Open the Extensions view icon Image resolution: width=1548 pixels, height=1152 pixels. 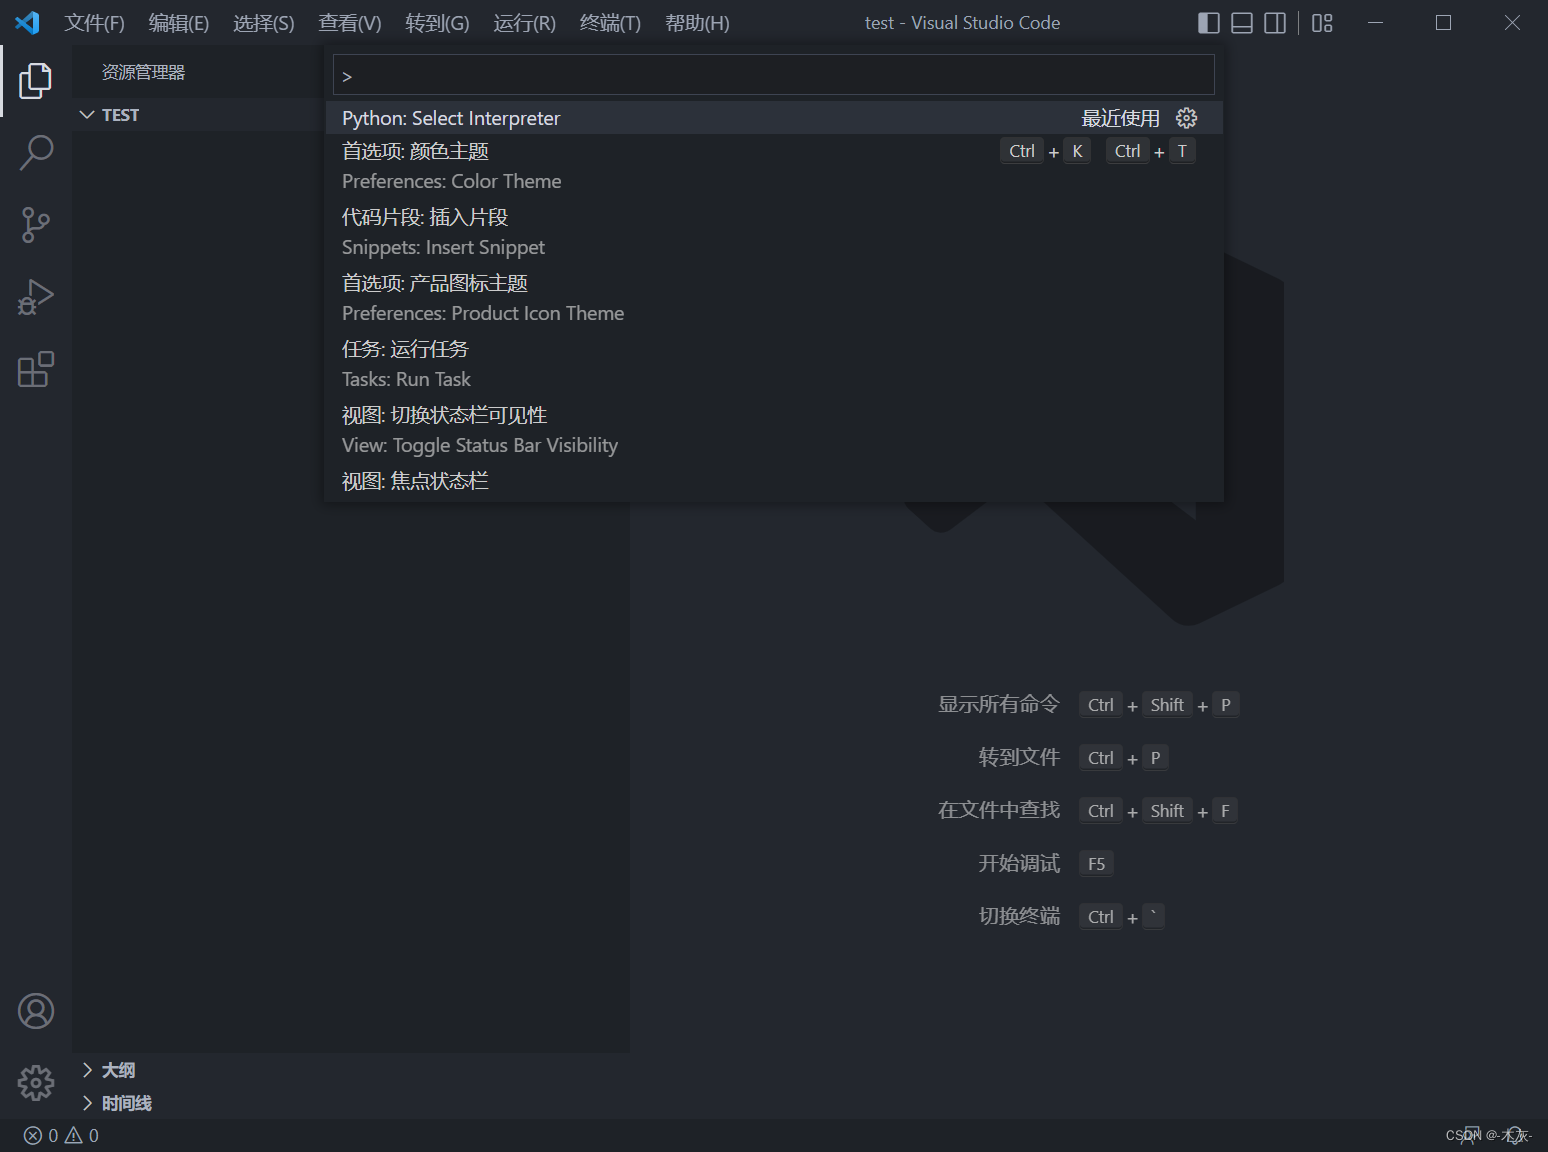click(35, 369)
